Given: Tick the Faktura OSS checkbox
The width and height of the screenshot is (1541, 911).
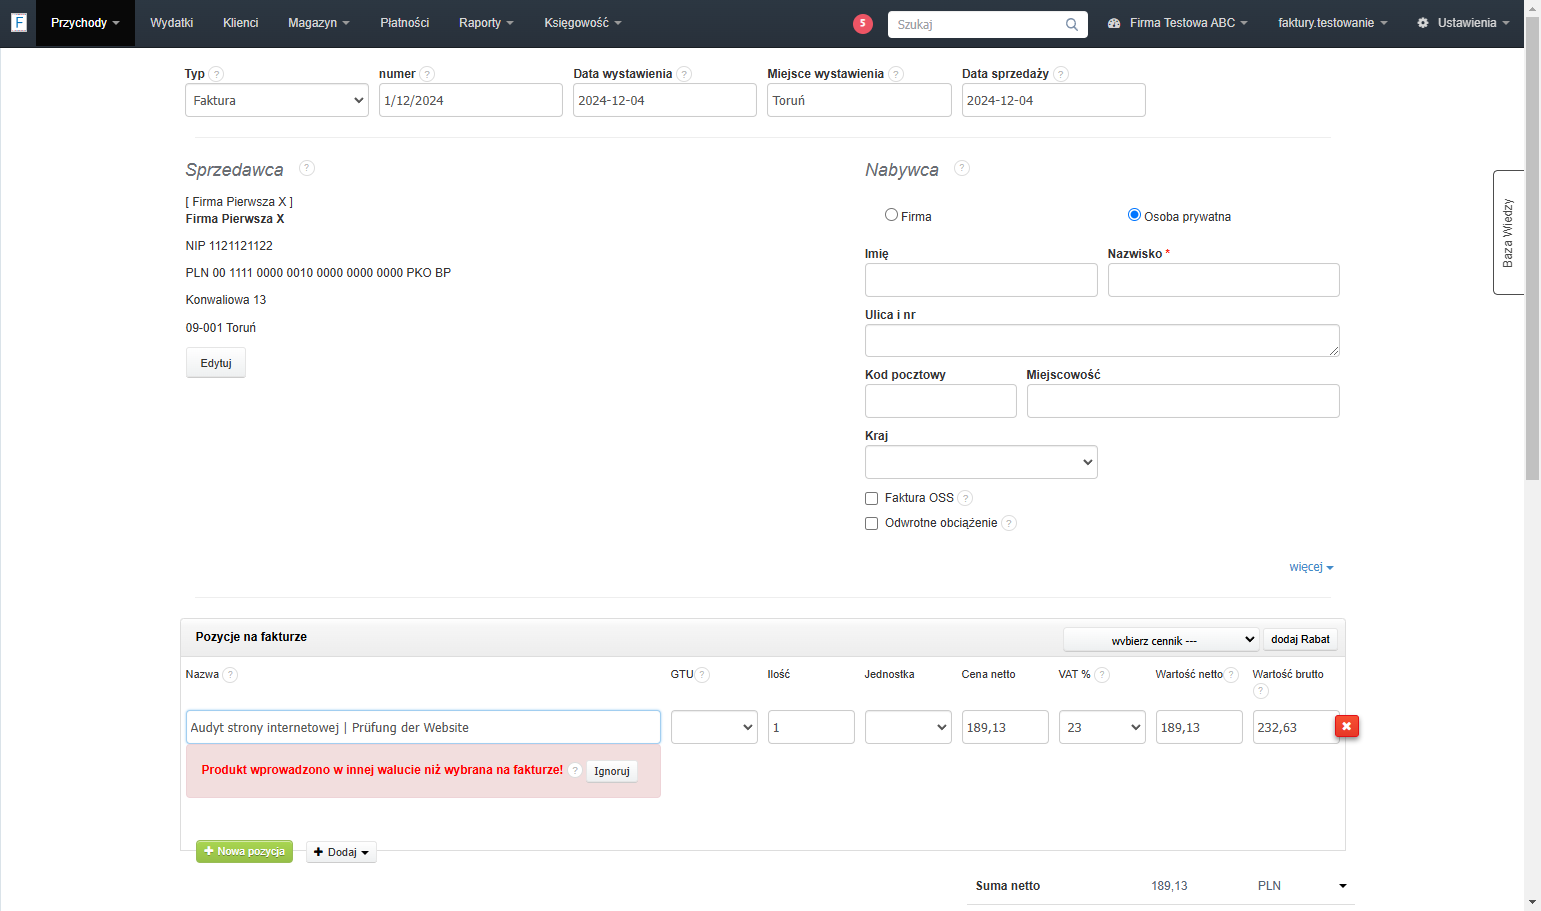Looking at the screenshot, I should pyautogui.click(x=871, y=498).
